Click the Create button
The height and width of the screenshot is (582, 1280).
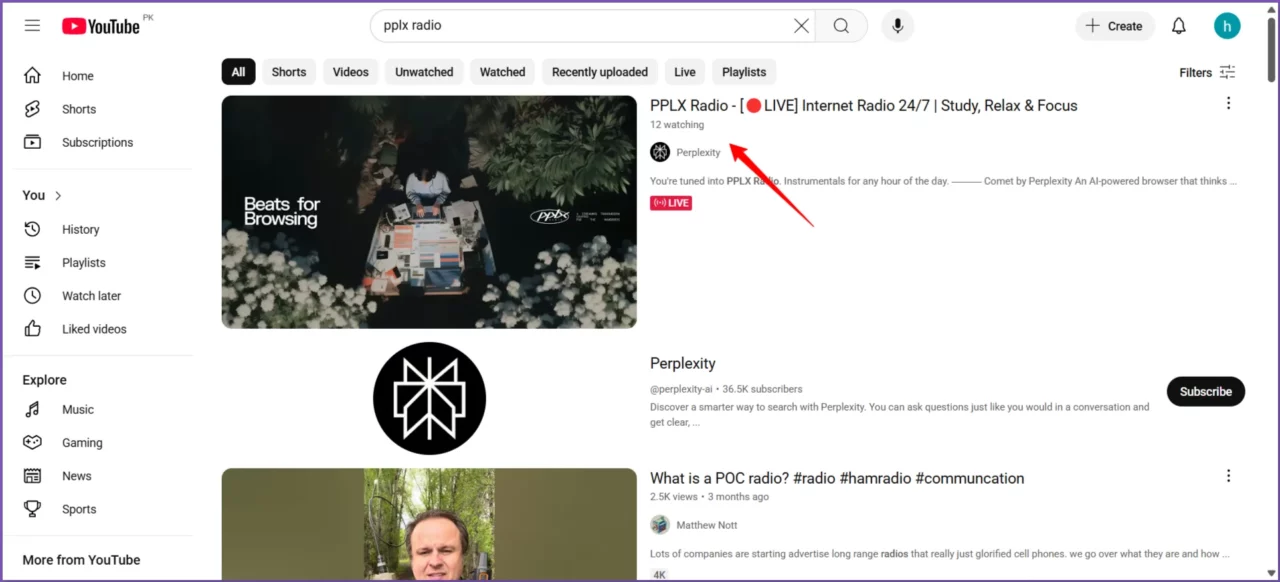[x=1114, y=26]
